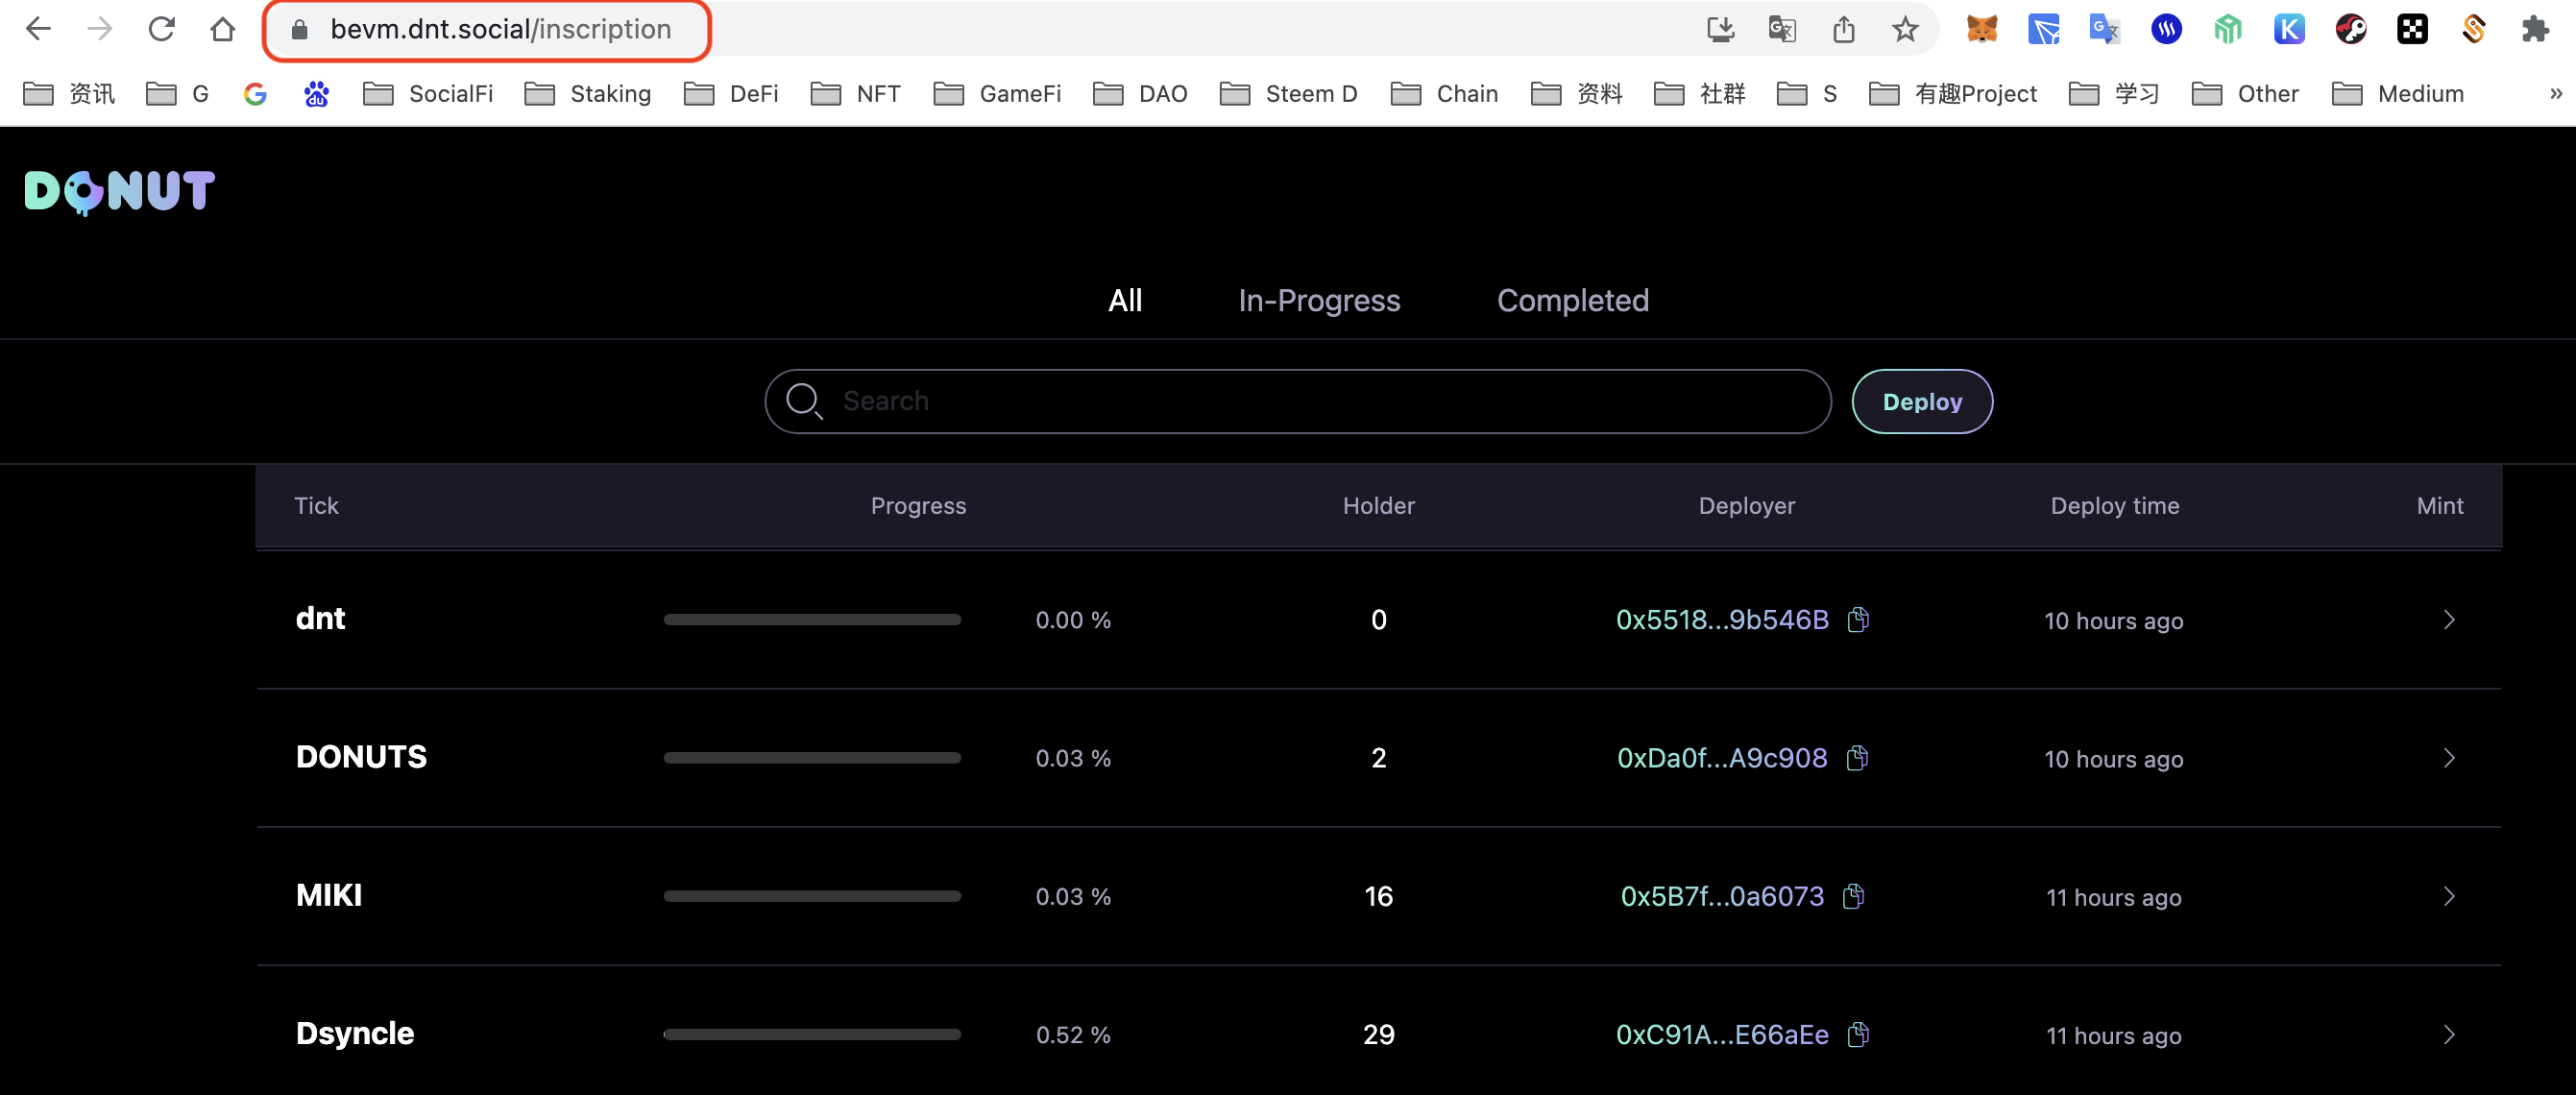
Task: Copy the Dsyncle deployer address
Action: click(x=1858, y=1034)
